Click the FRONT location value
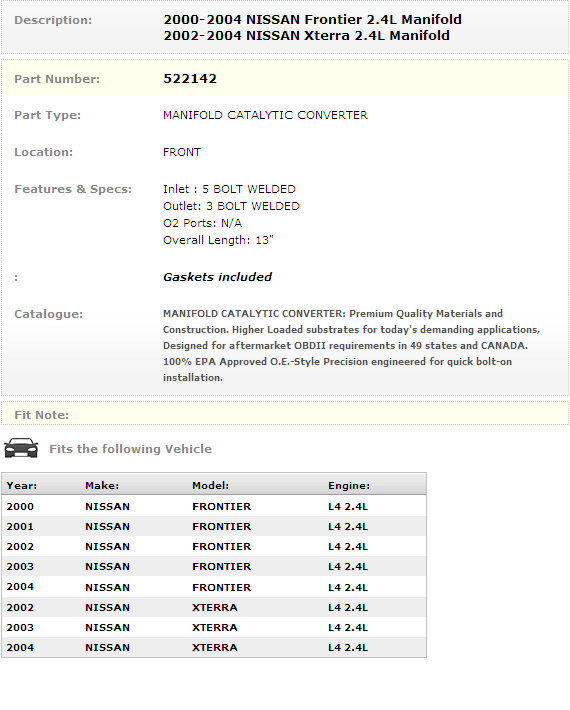Image resolution: width=570 pixels, height=710 pixels. (x=182, y=152)
